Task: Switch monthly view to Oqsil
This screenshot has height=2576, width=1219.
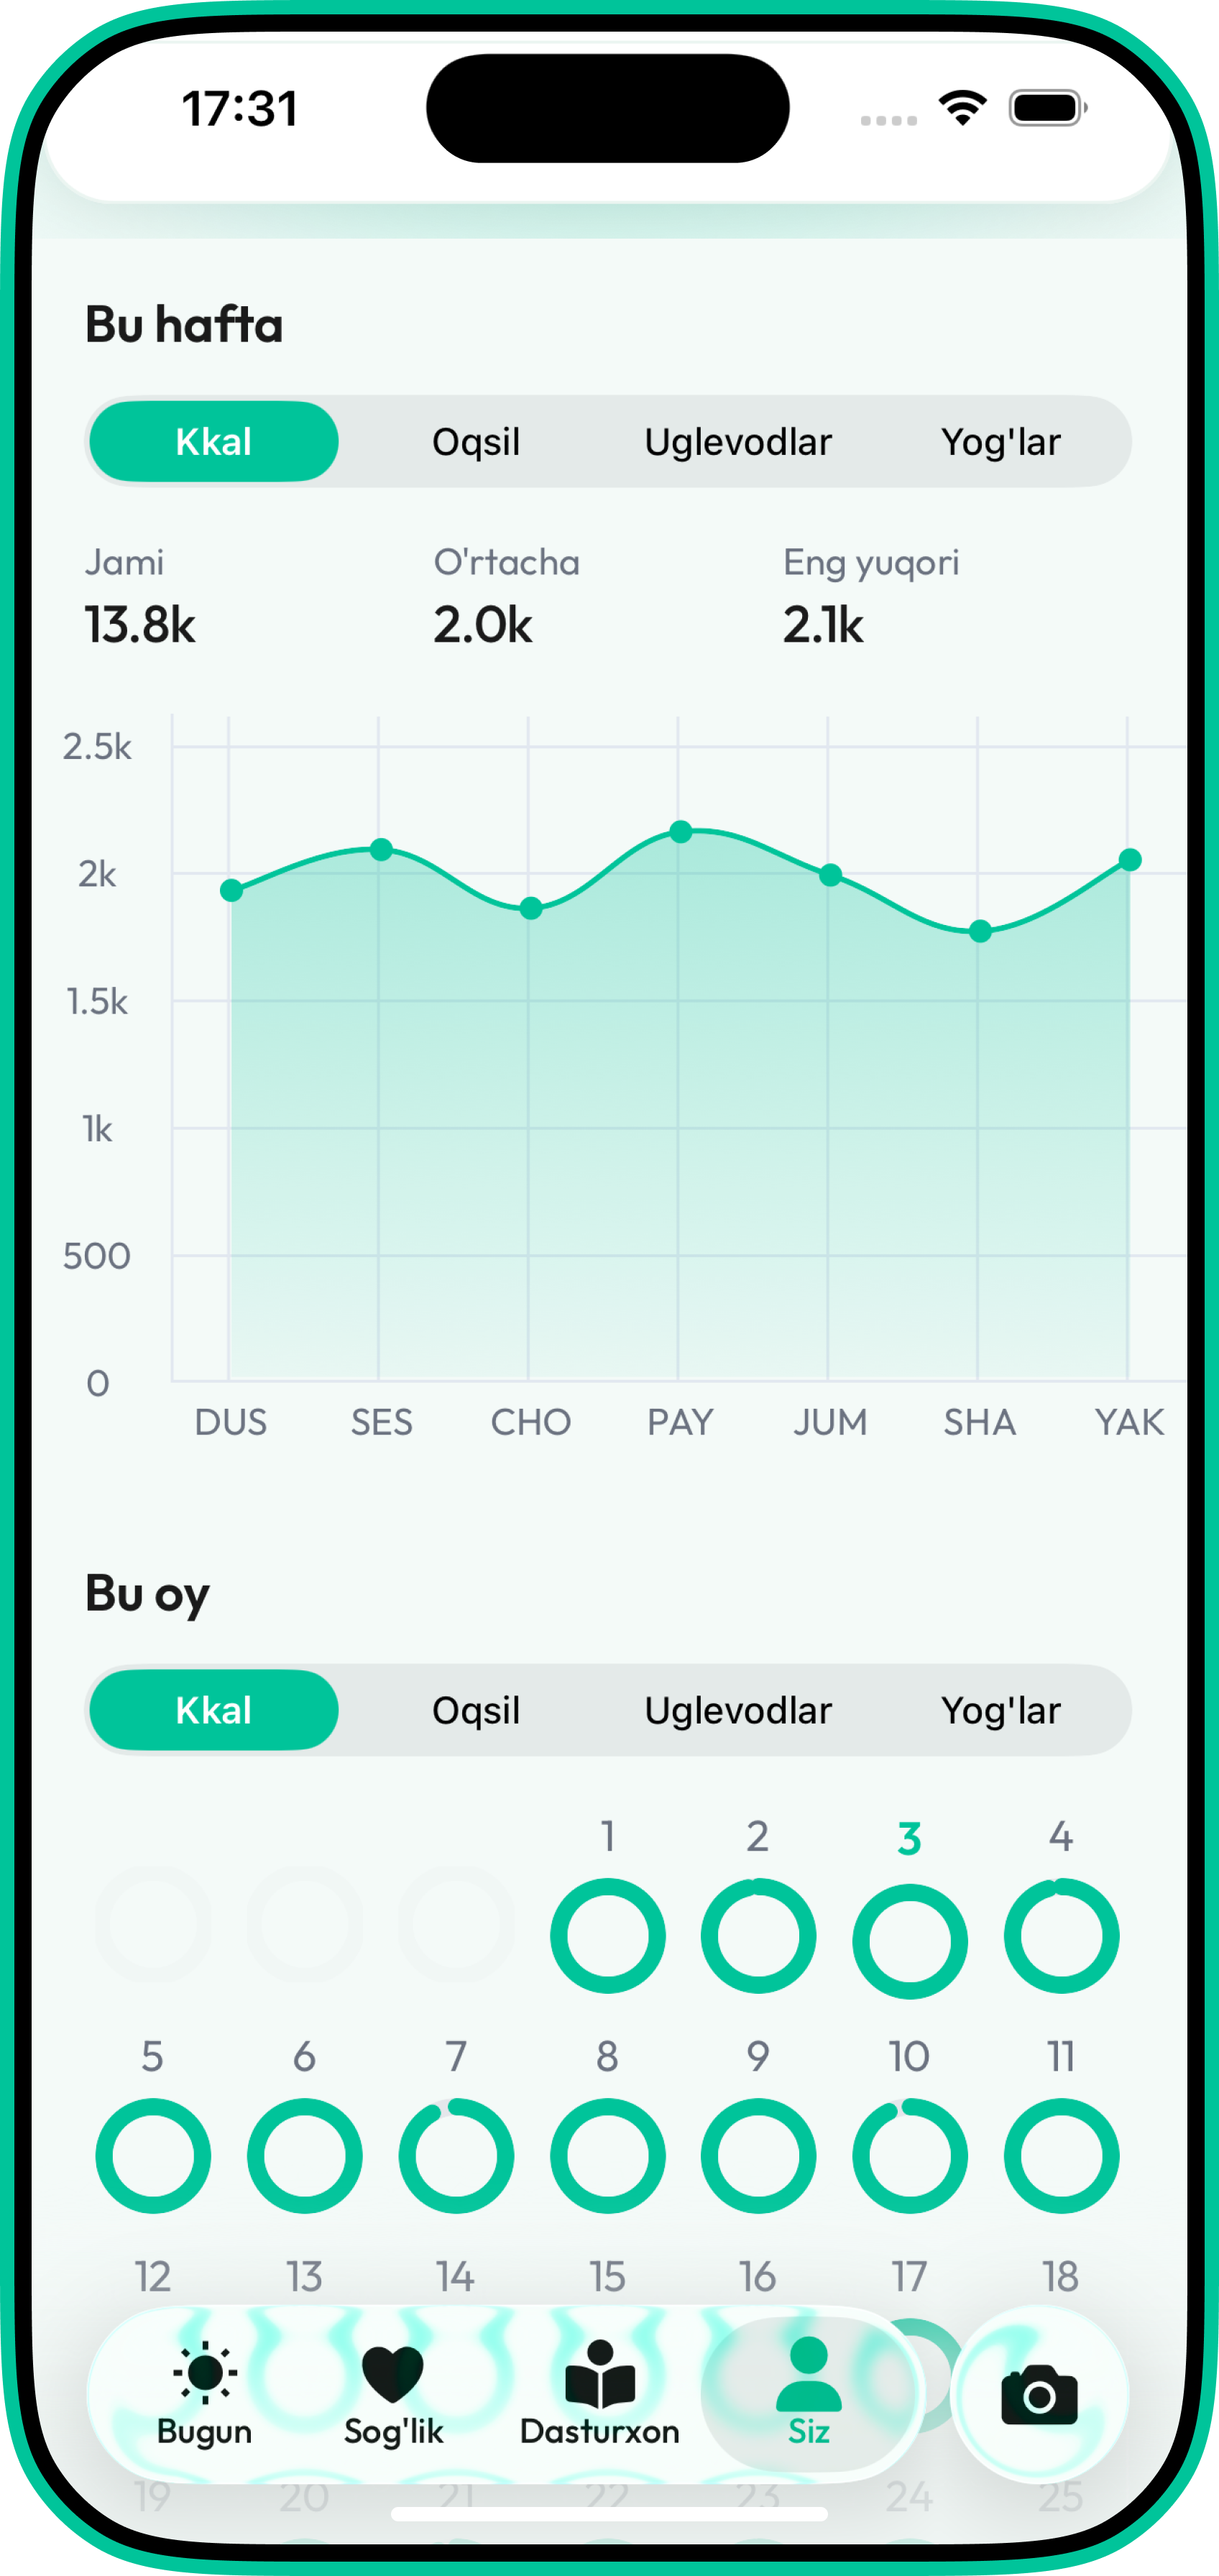Action: point(476,1710)
